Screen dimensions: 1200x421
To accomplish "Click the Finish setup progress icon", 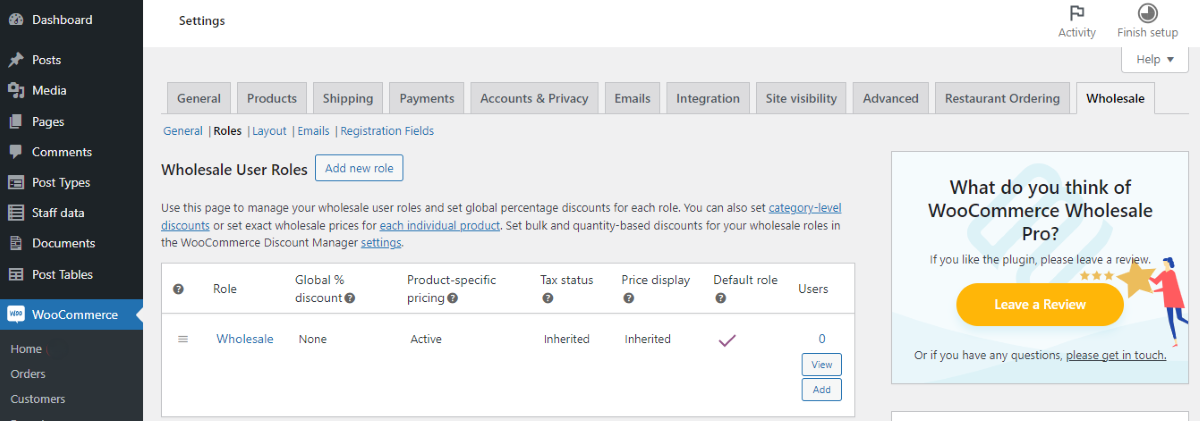I will click(x=1148, y=13).
